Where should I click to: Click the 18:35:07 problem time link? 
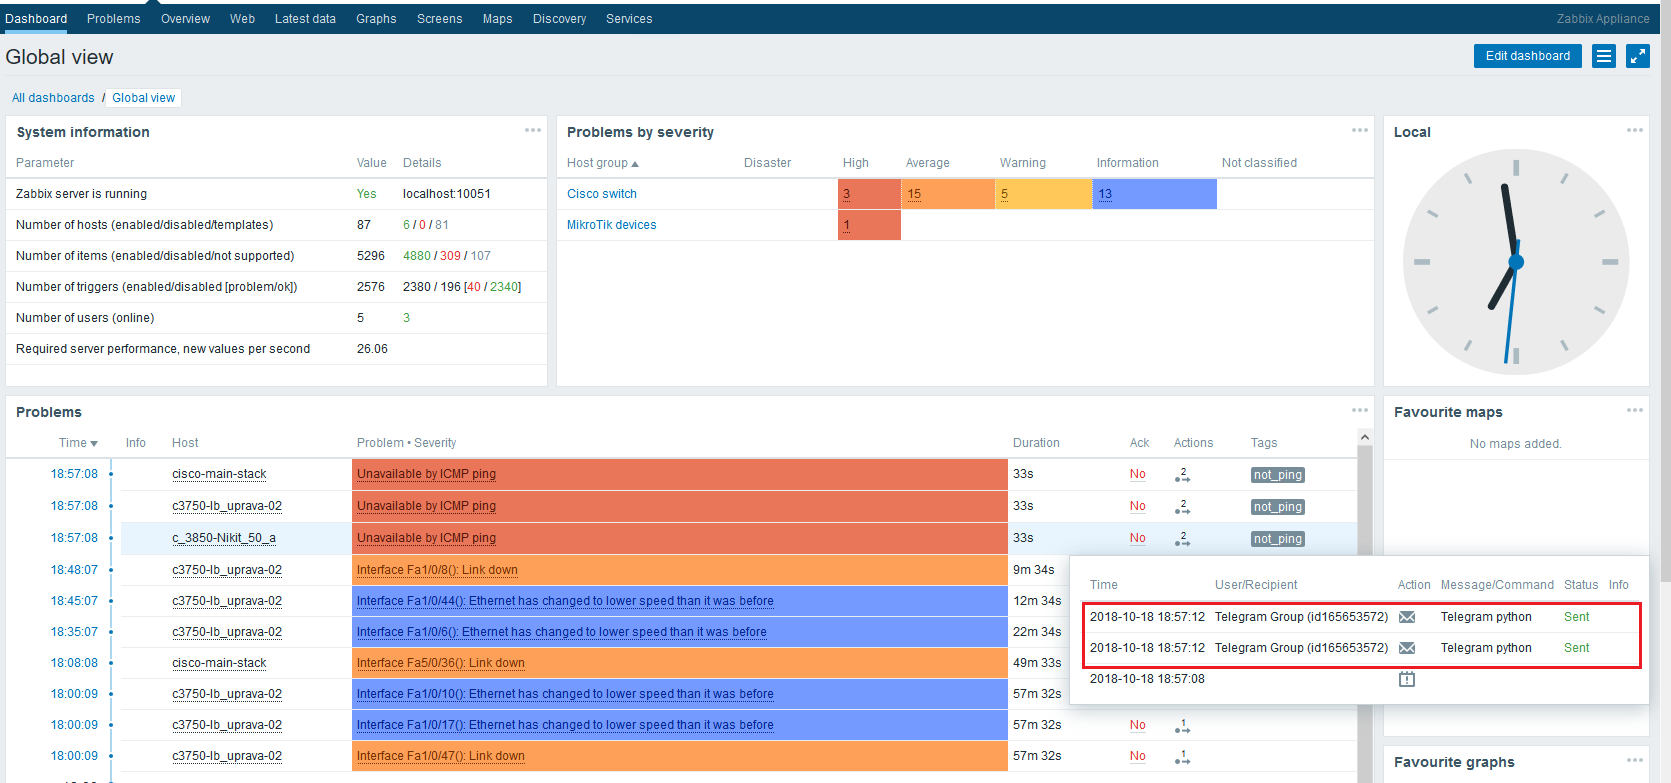pyautogui.click(x=74, y=632)
